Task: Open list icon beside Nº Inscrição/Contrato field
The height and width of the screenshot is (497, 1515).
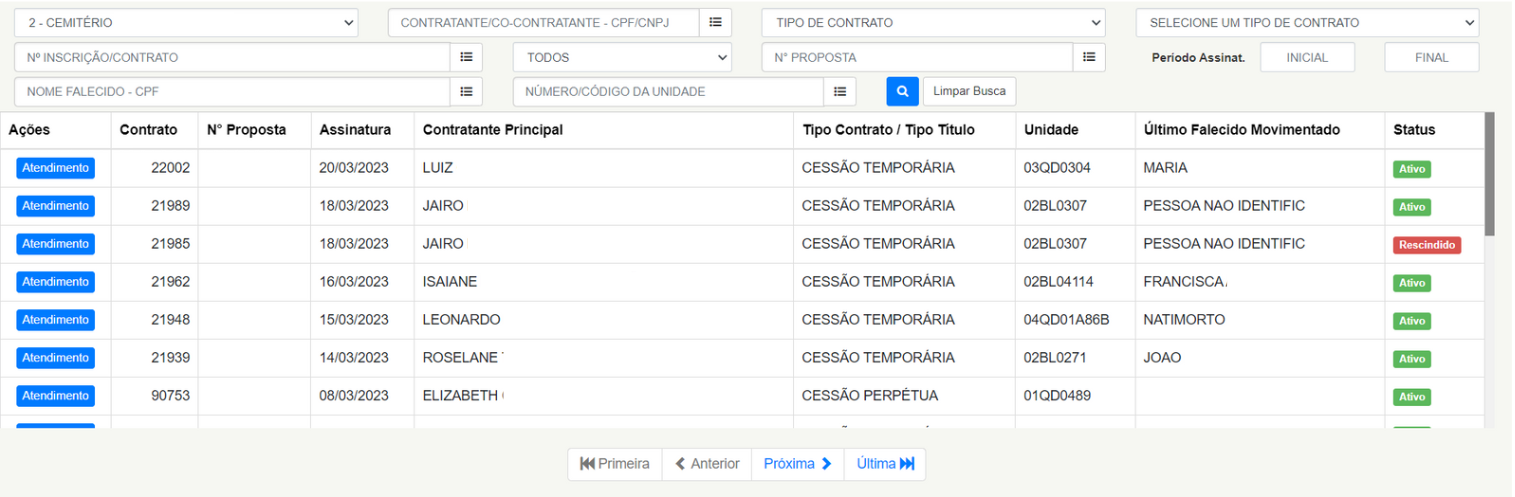Action: click(x=466, y=57)
